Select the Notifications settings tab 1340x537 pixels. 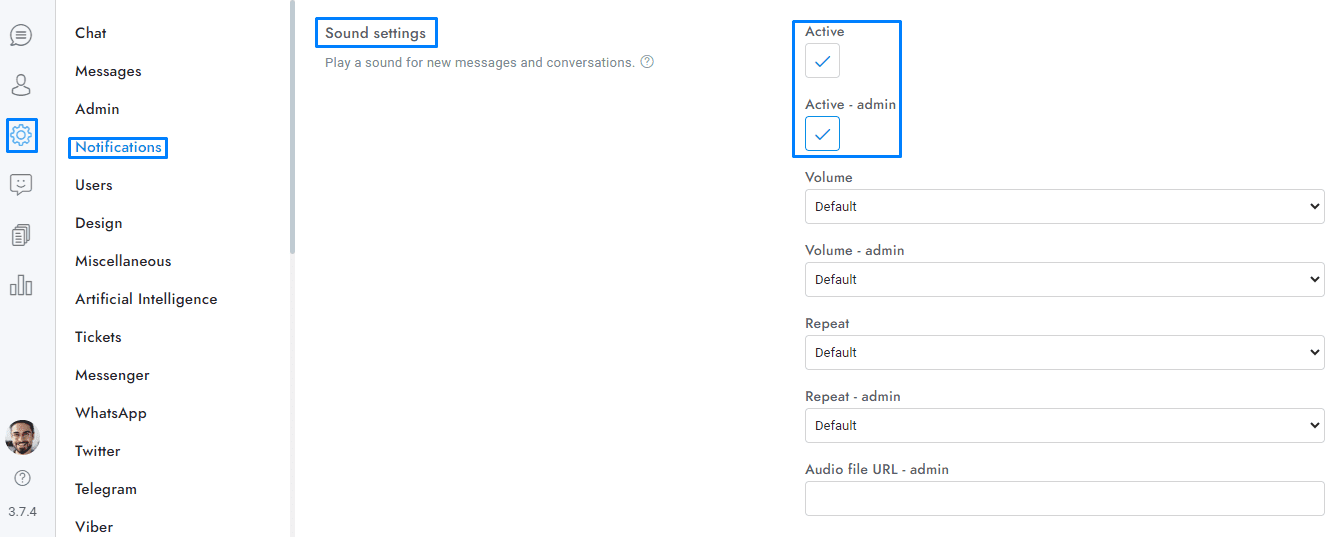tap(118, 147)
